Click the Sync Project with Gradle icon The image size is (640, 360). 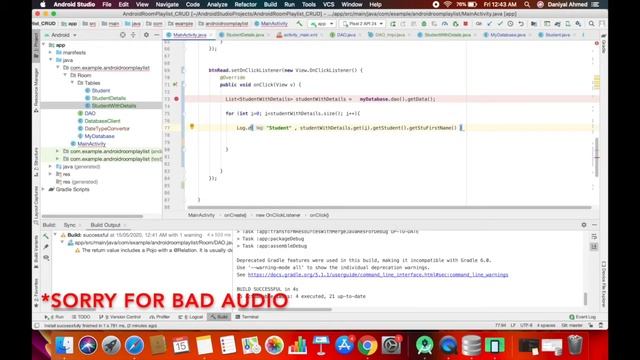(558, 24)
